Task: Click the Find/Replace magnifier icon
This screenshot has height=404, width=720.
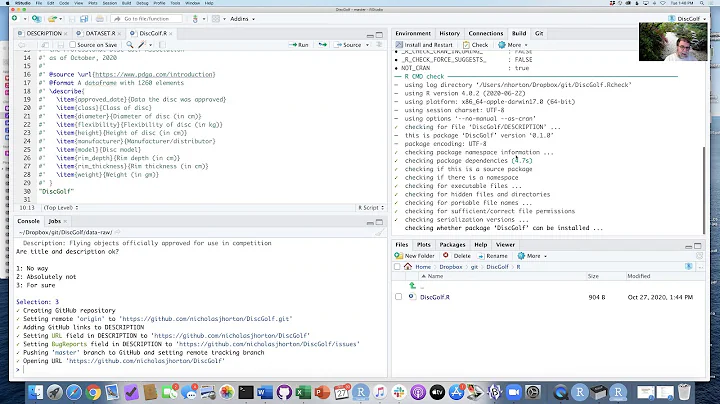Action: point(130,45)
